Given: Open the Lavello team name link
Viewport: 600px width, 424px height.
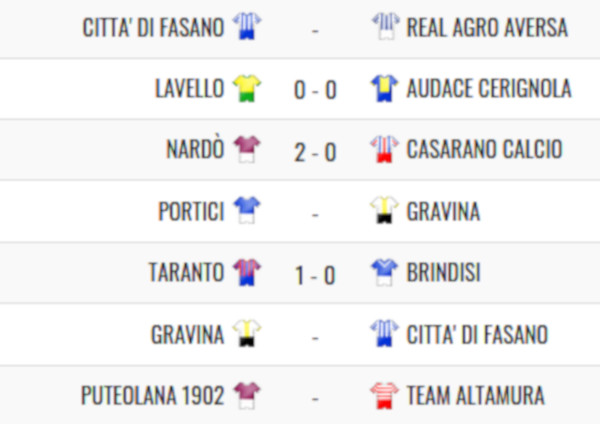Looking at the screenshot, I should [x=189, y=88].
